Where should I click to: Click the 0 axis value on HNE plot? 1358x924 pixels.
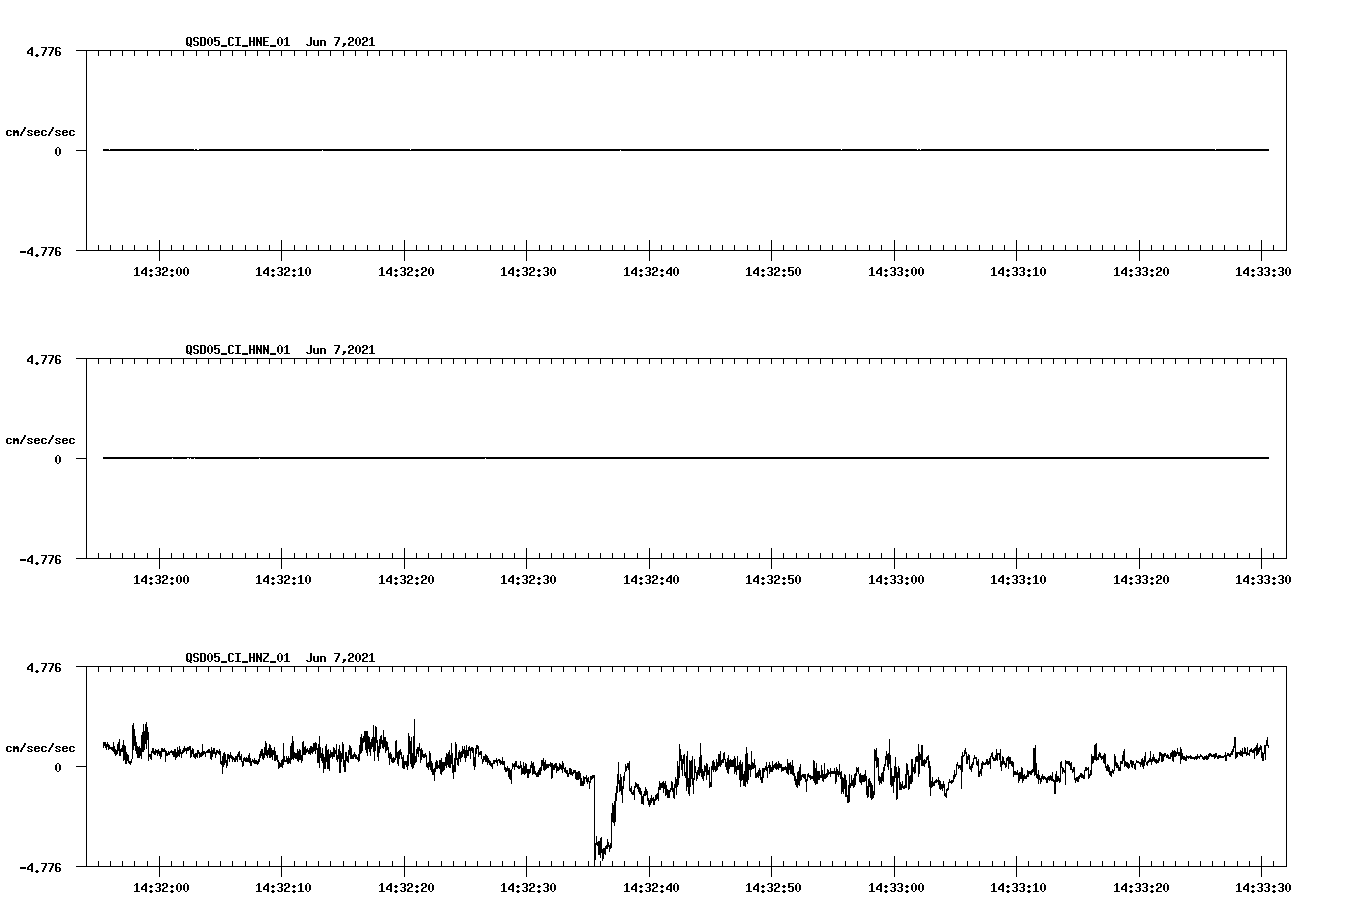tap(58, 151)
